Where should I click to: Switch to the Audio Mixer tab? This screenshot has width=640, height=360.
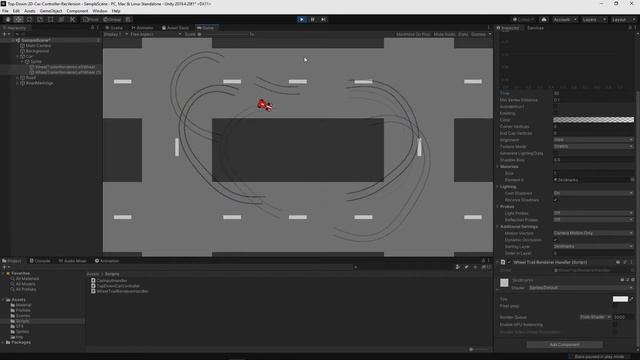tap(73, 261)
